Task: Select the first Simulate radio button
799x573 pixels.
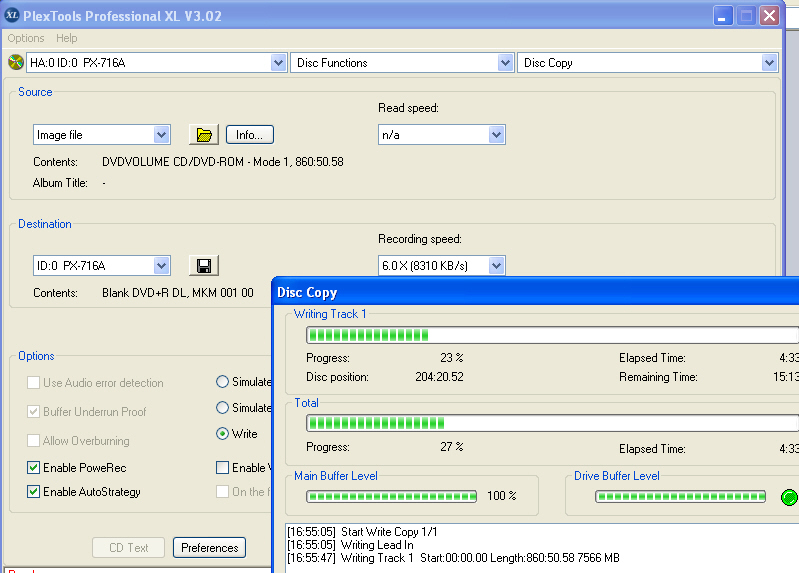Action: pos(222,381)
